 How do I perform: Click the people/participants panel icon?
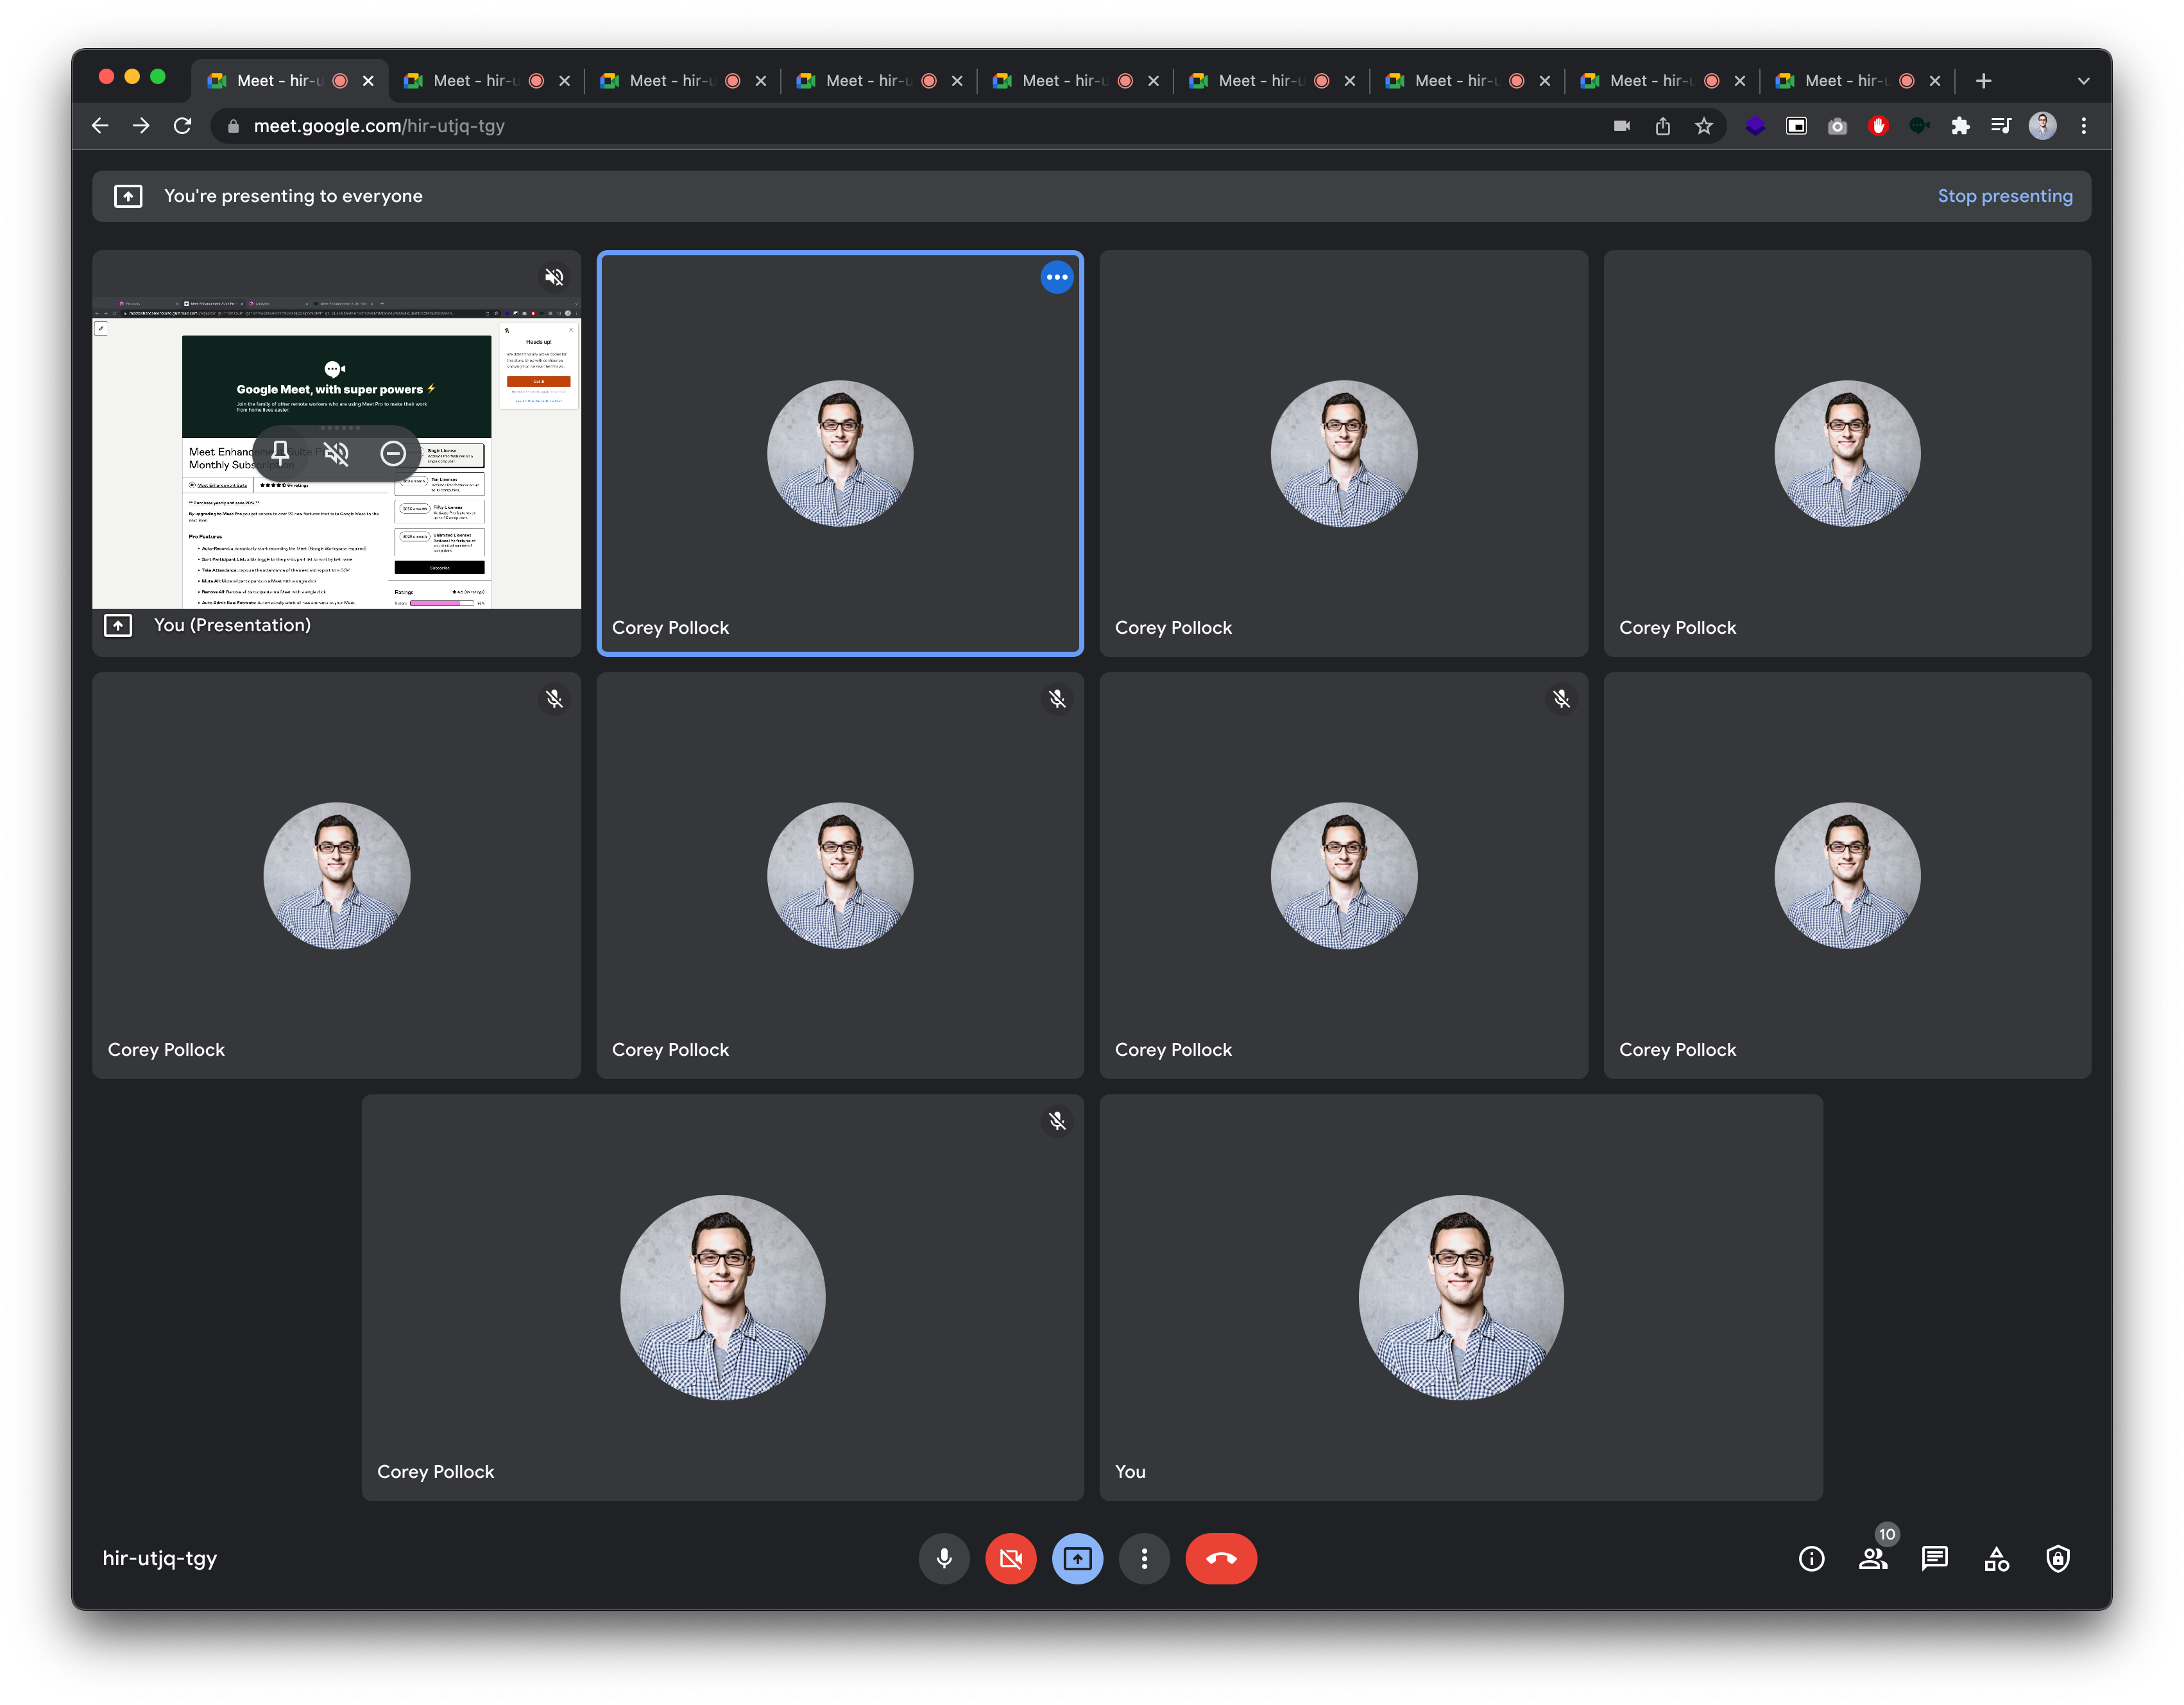pos(1872,1558)
